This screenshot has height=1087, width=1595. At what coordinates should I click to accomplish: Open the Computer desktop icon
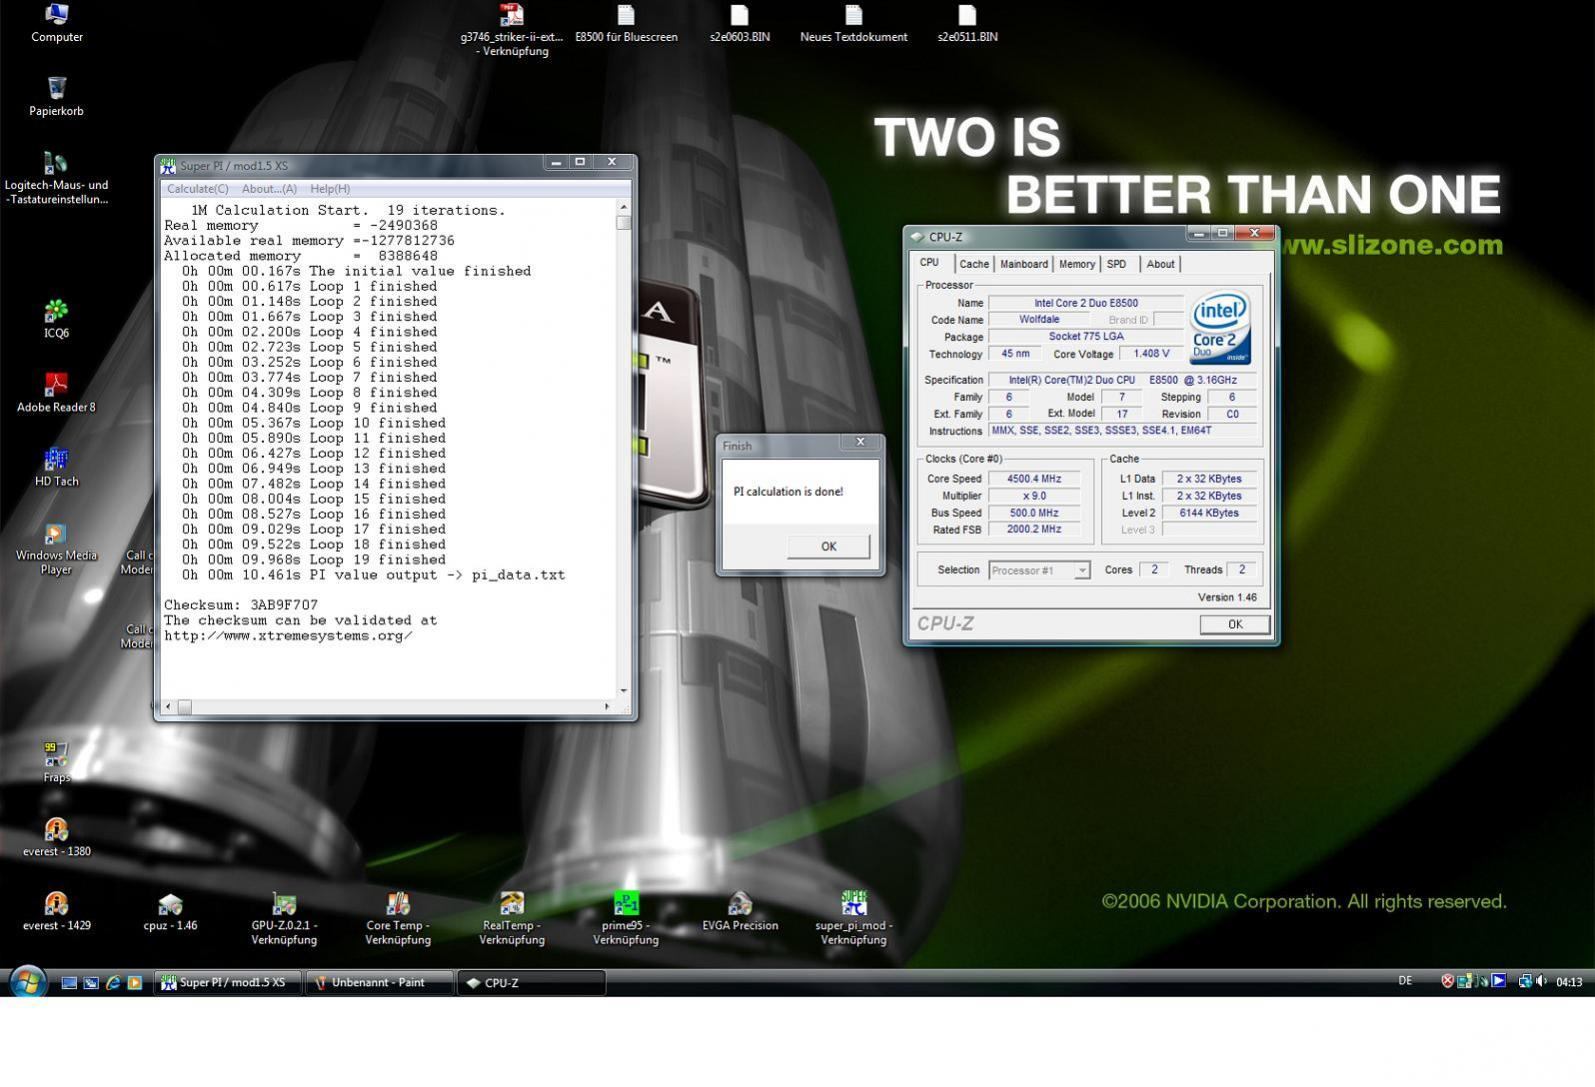pos(57,23)
